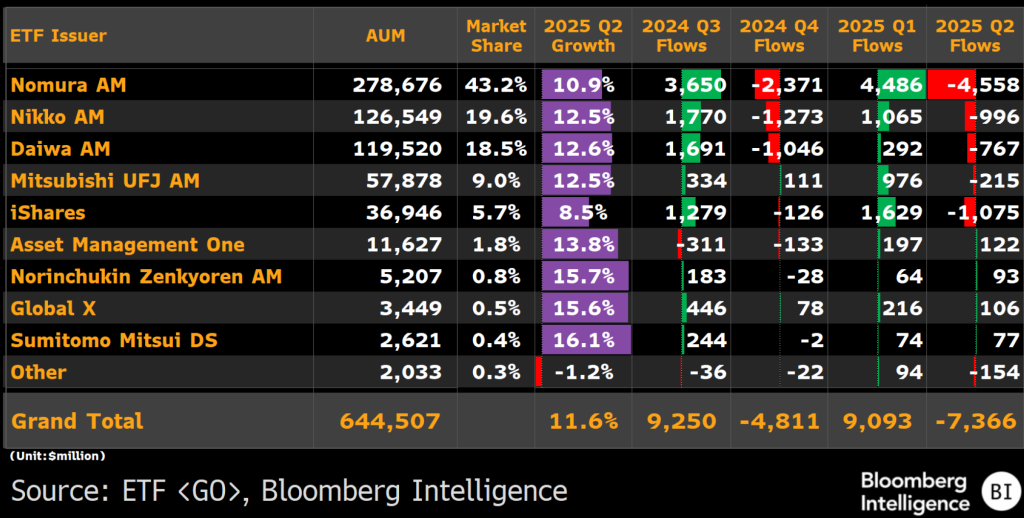Click Global X's 2024 Q3 flow 446

click(x=707, y=308)
